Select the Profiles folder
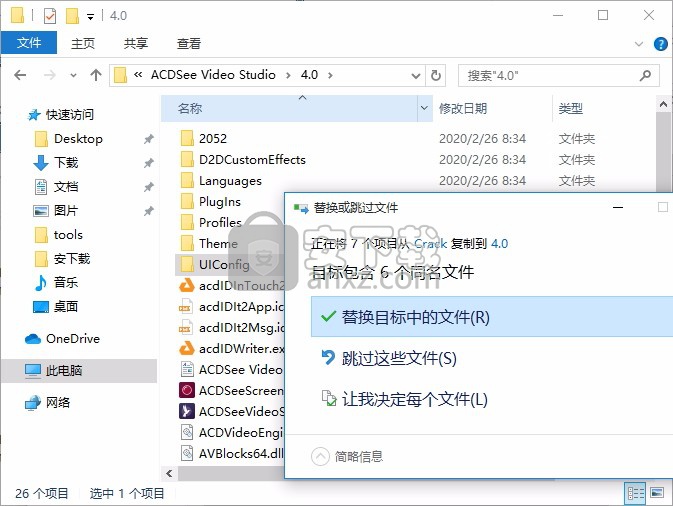The width and height of the screenshot is (673, 506). click(220, 223)
